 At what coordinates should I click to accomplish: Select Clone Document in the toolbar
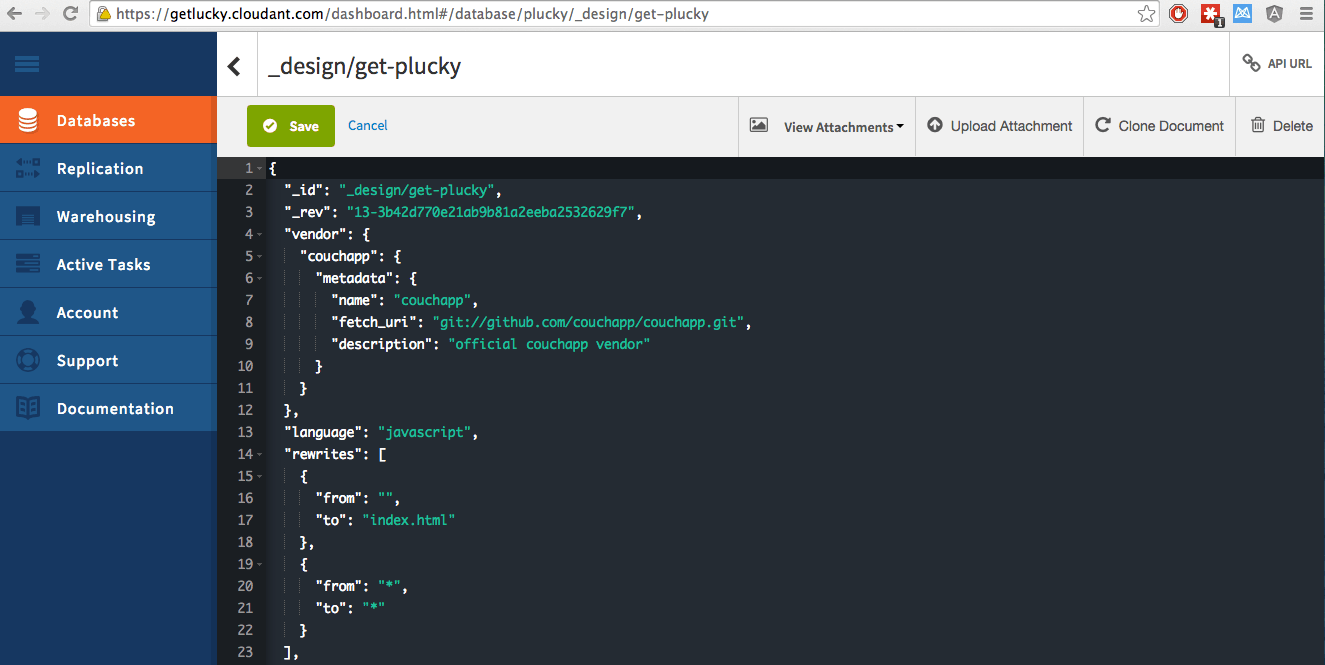(x=1159, y=125)
